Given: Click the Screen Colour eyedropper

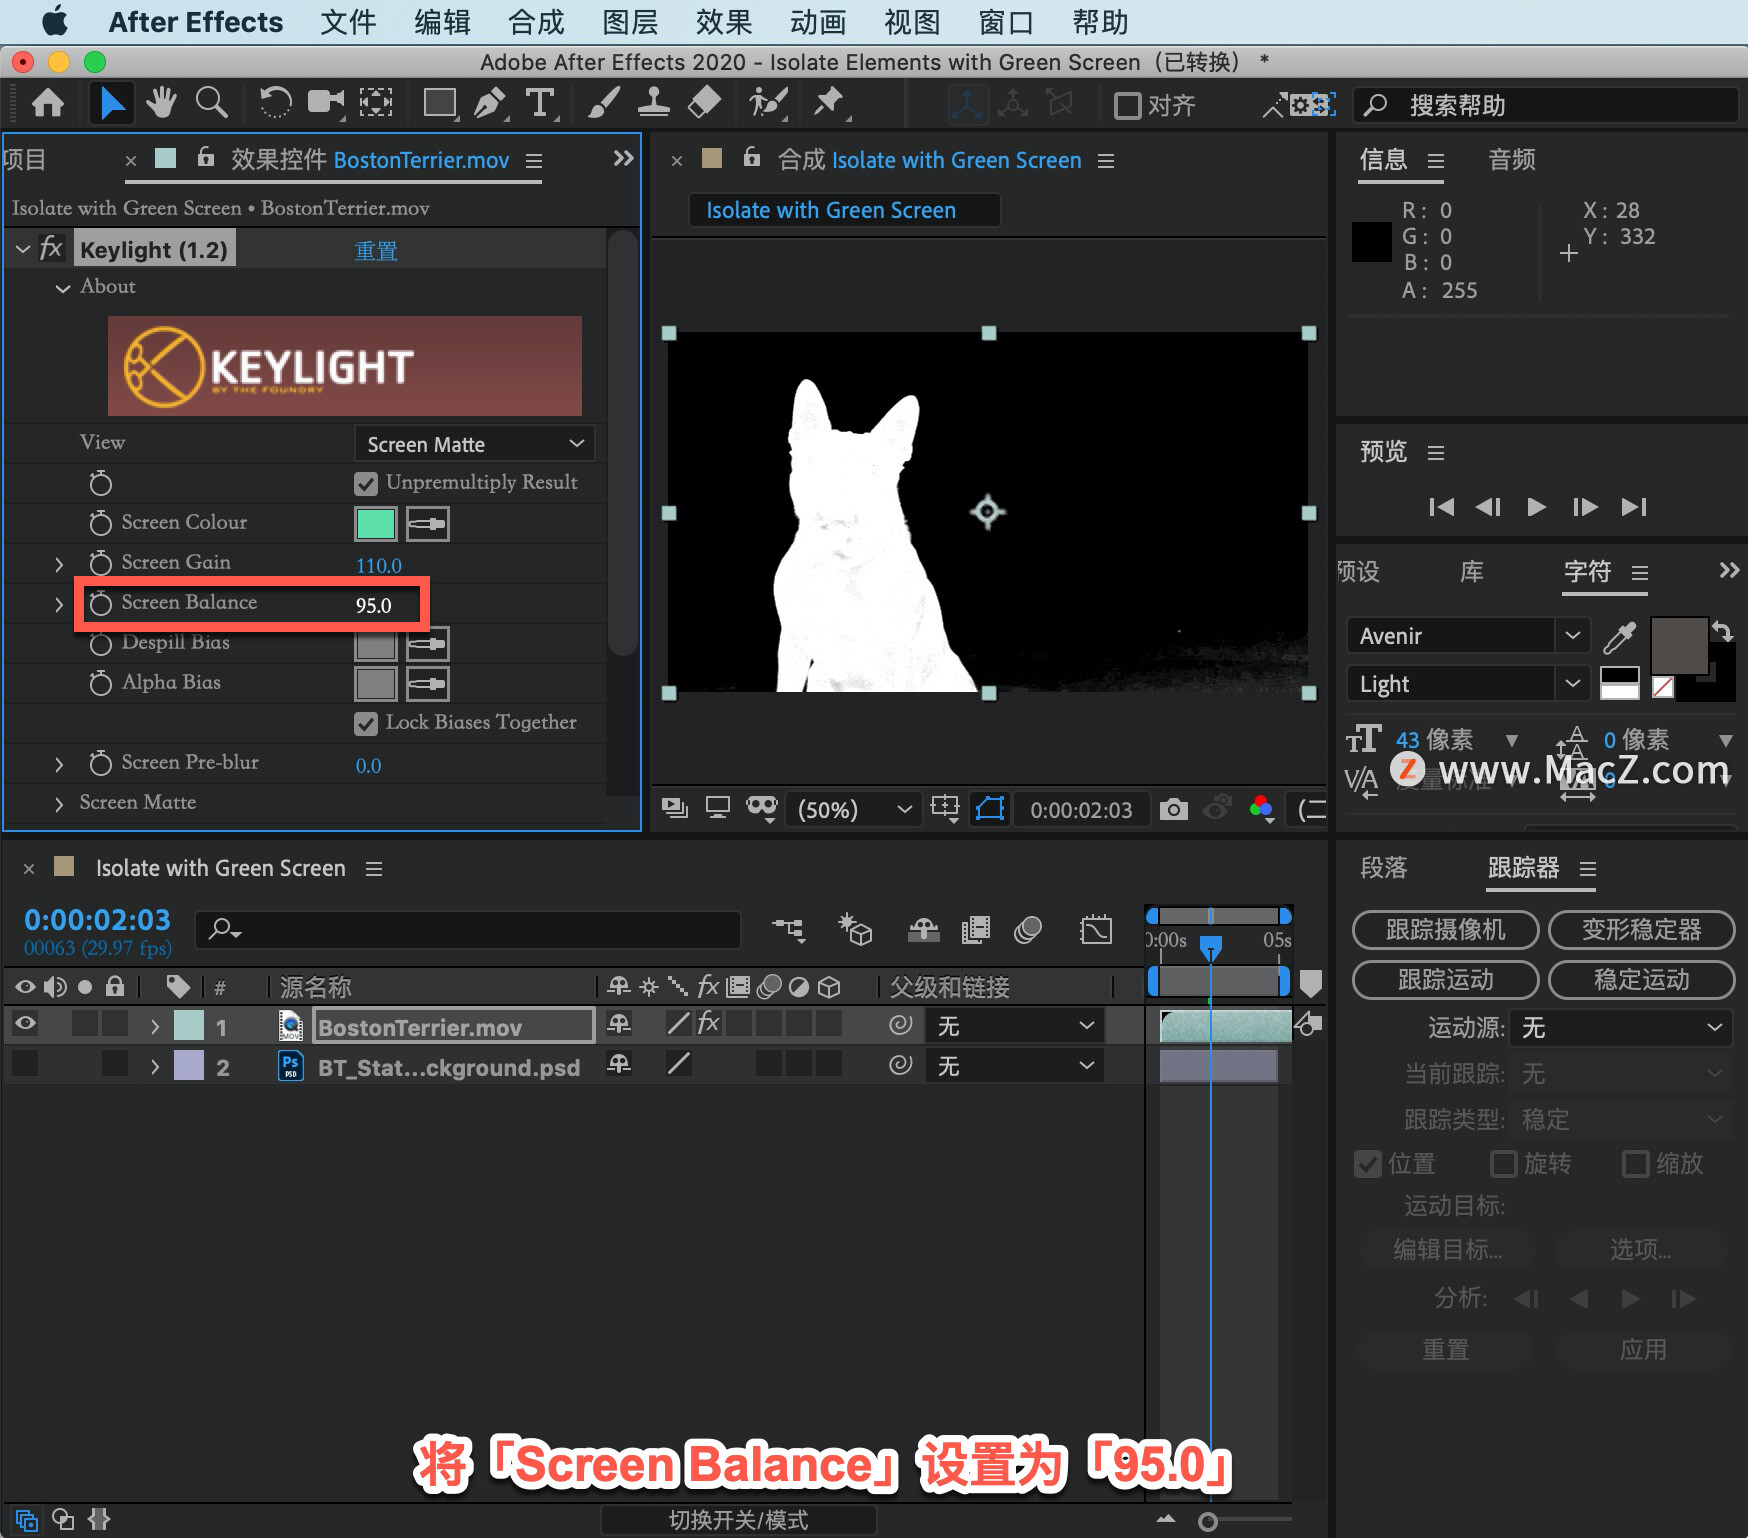Looking at the screenshot, I should (x=427, y=523).
